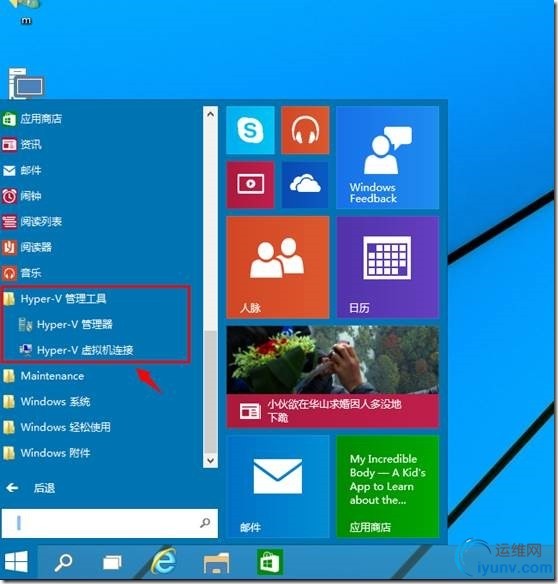
Task: Launch Hyper-V 管理器
Action: [66, 324]
